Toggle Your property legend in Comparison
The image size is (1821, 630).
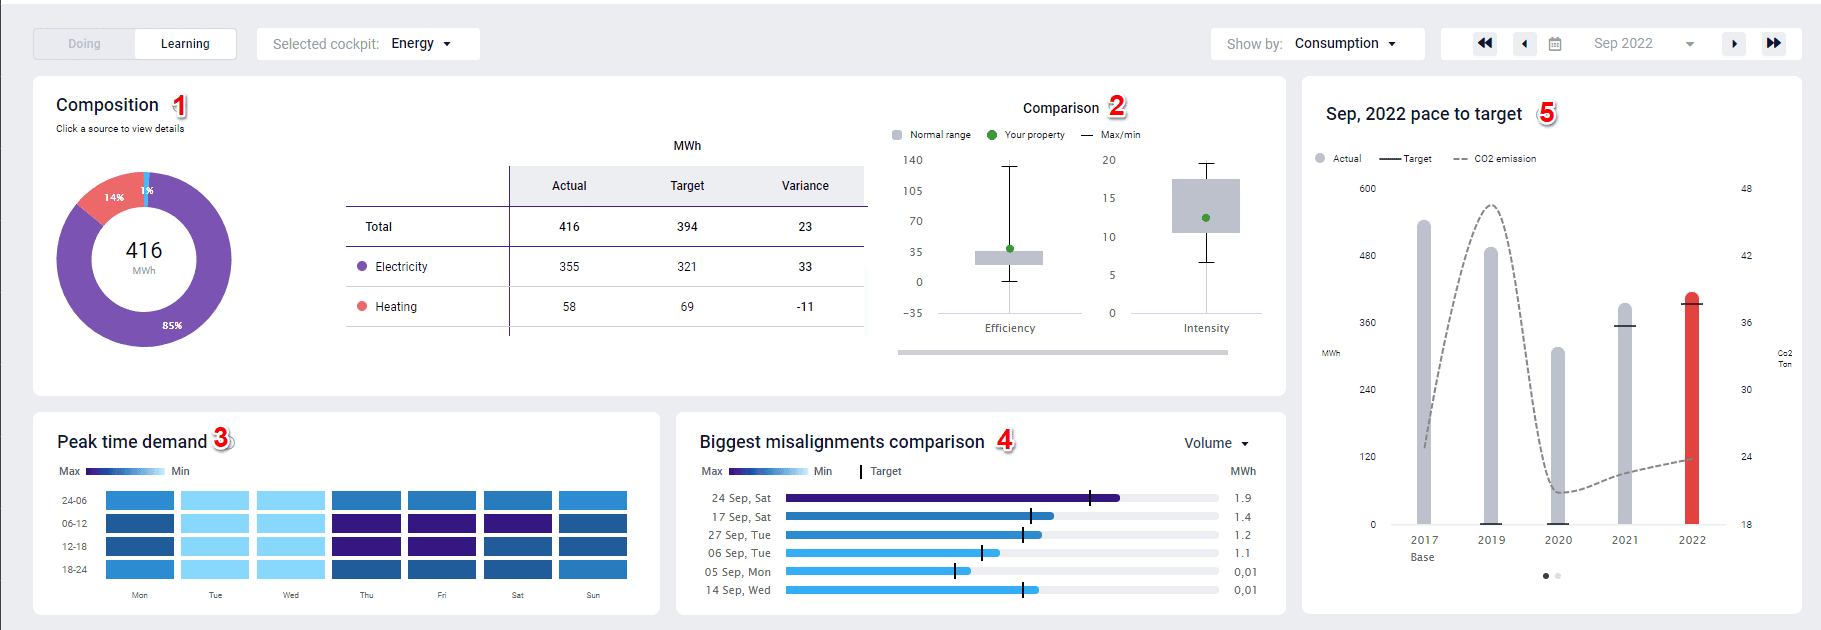pos(1026,135)
